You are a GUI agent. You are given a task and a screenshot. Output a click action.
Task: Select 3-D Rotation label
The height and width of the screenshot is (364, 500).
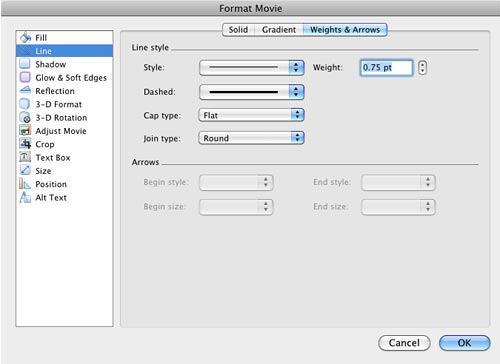click(61, 118)
